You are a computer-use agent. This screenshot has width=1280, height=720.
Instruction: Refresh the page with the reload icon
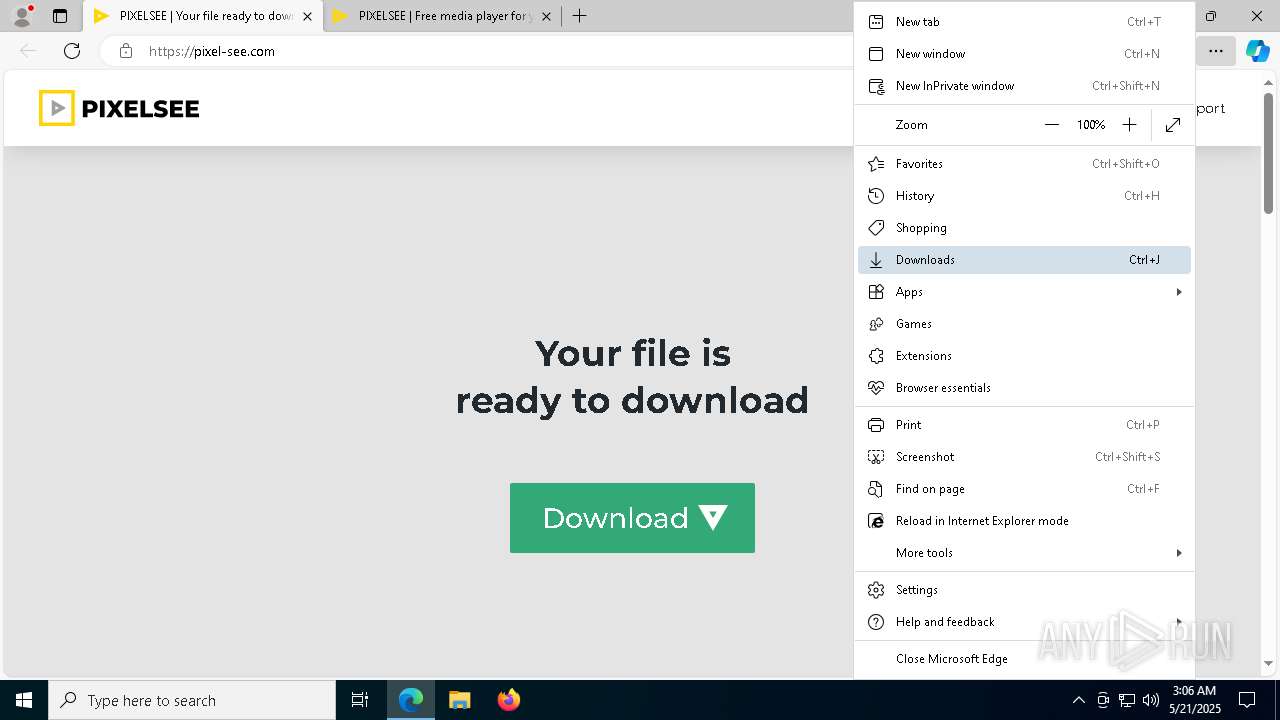(72, 51)
